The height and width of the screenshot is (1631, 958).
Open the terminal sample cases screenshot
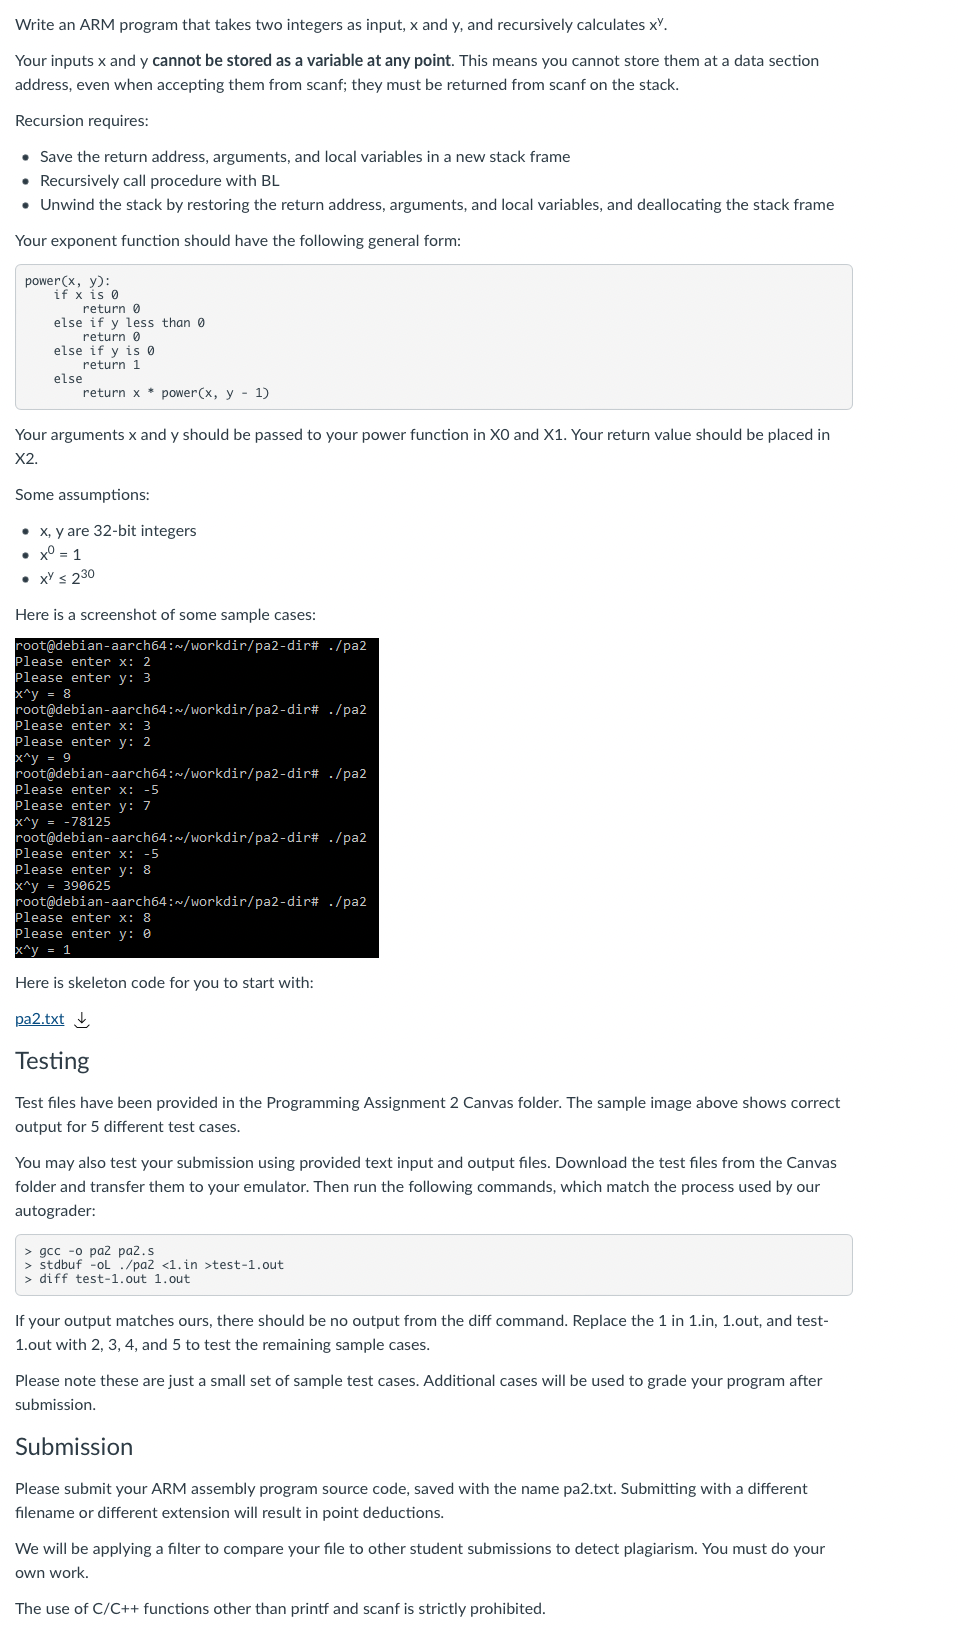coord(197,798)
